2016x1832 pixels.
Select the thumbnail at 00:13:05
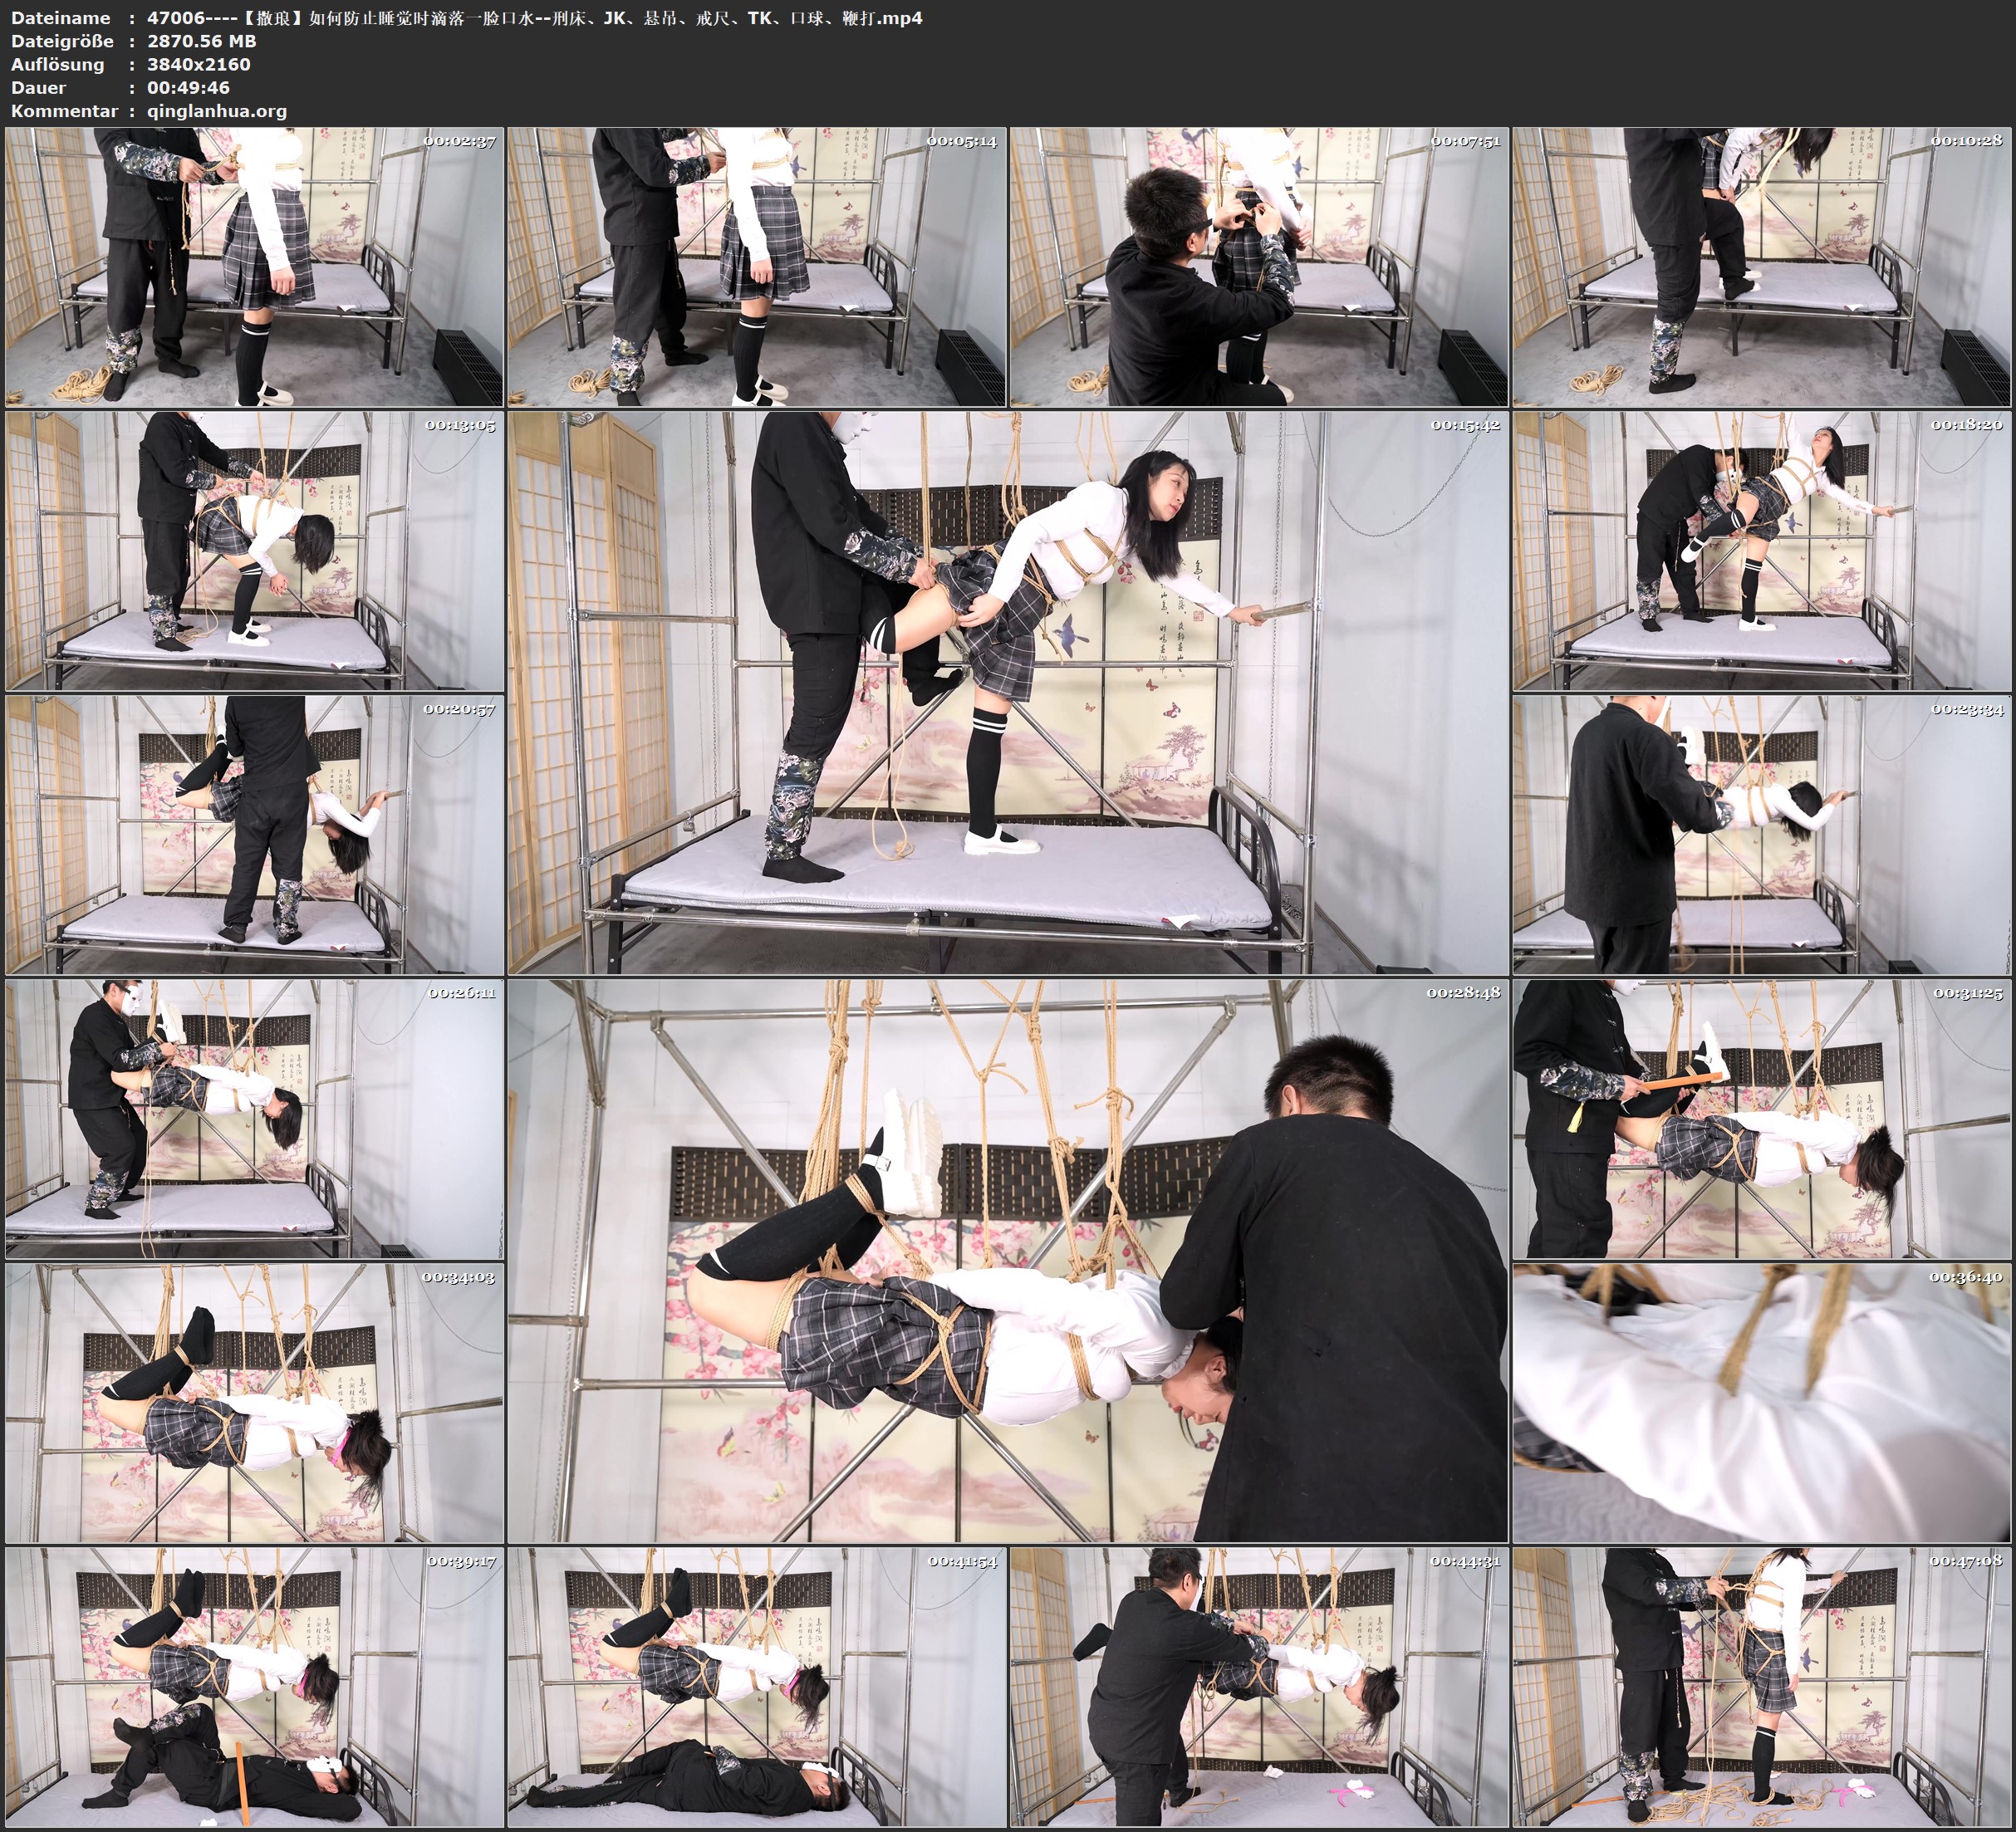[254, 551]
